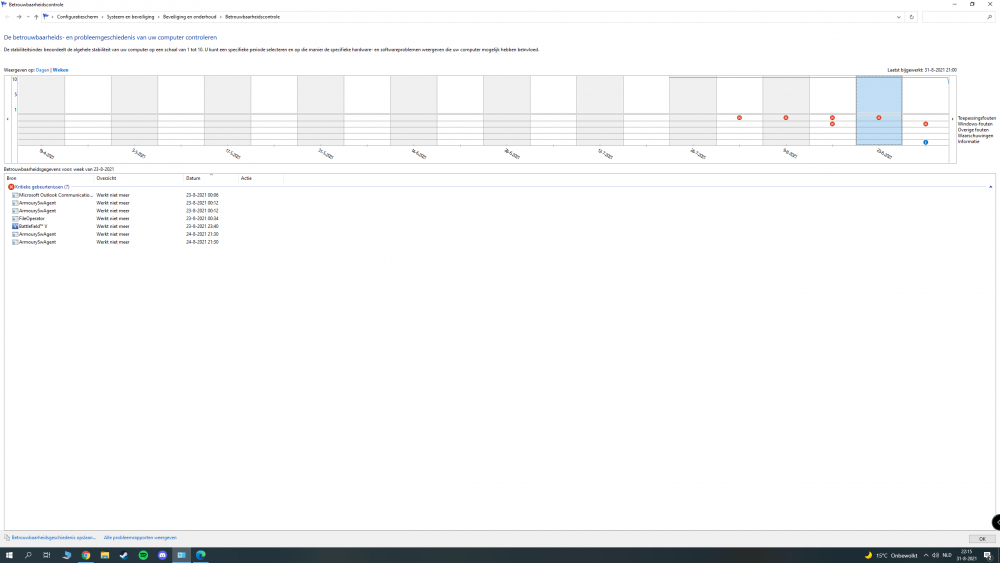The height and width of the screenshot is (563, 1000).
Task: Open Microsoft Edge from taskbar
Action: click(200, 555)
